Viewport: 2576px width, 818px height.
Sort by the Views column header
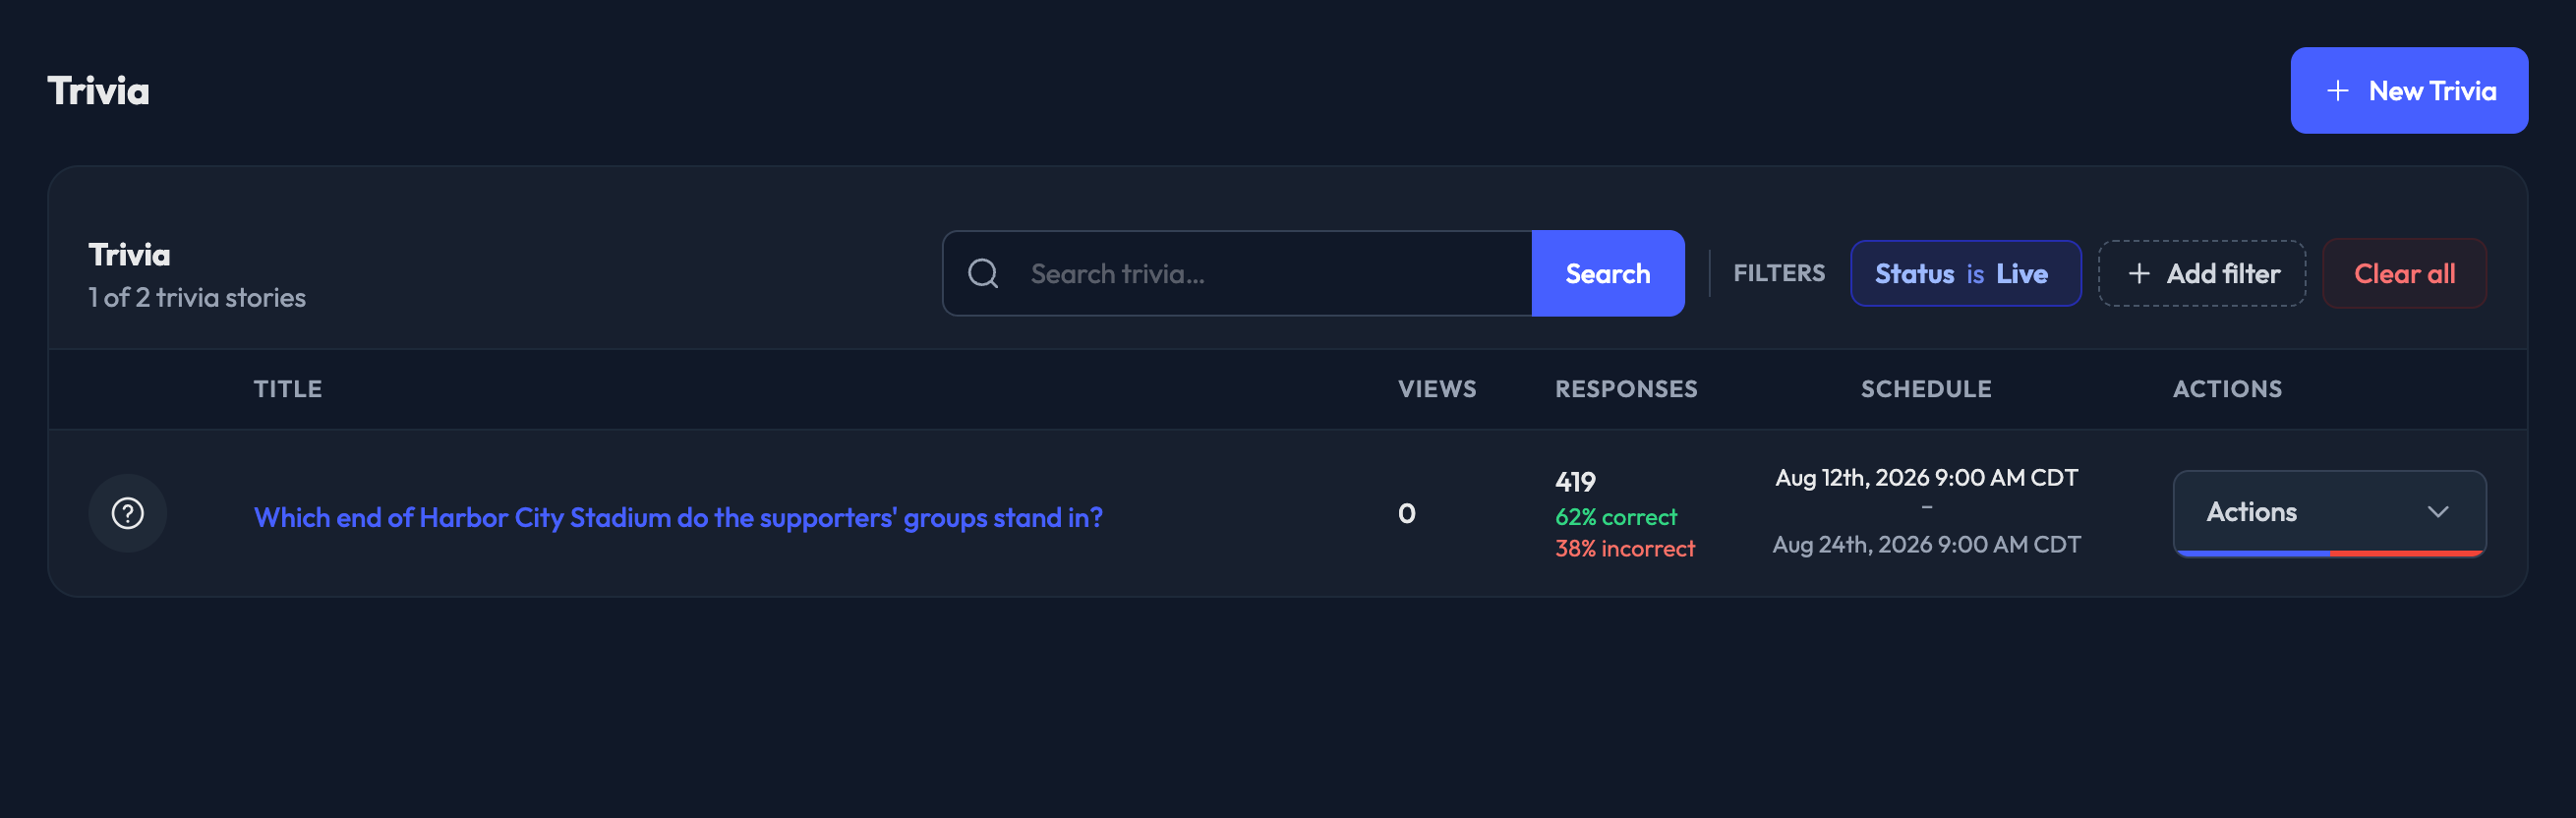pyautogui.click(x=1437, y=389)
